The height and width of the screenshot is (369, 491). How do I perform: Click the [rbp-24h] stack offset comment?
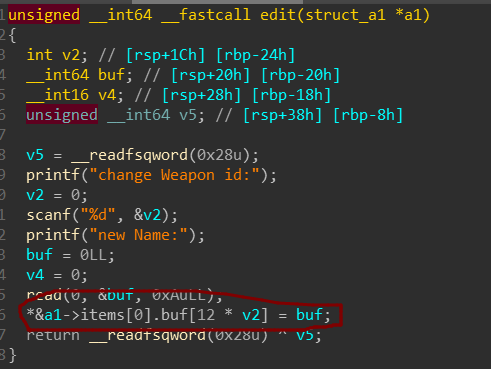click(x=256, y=55)
